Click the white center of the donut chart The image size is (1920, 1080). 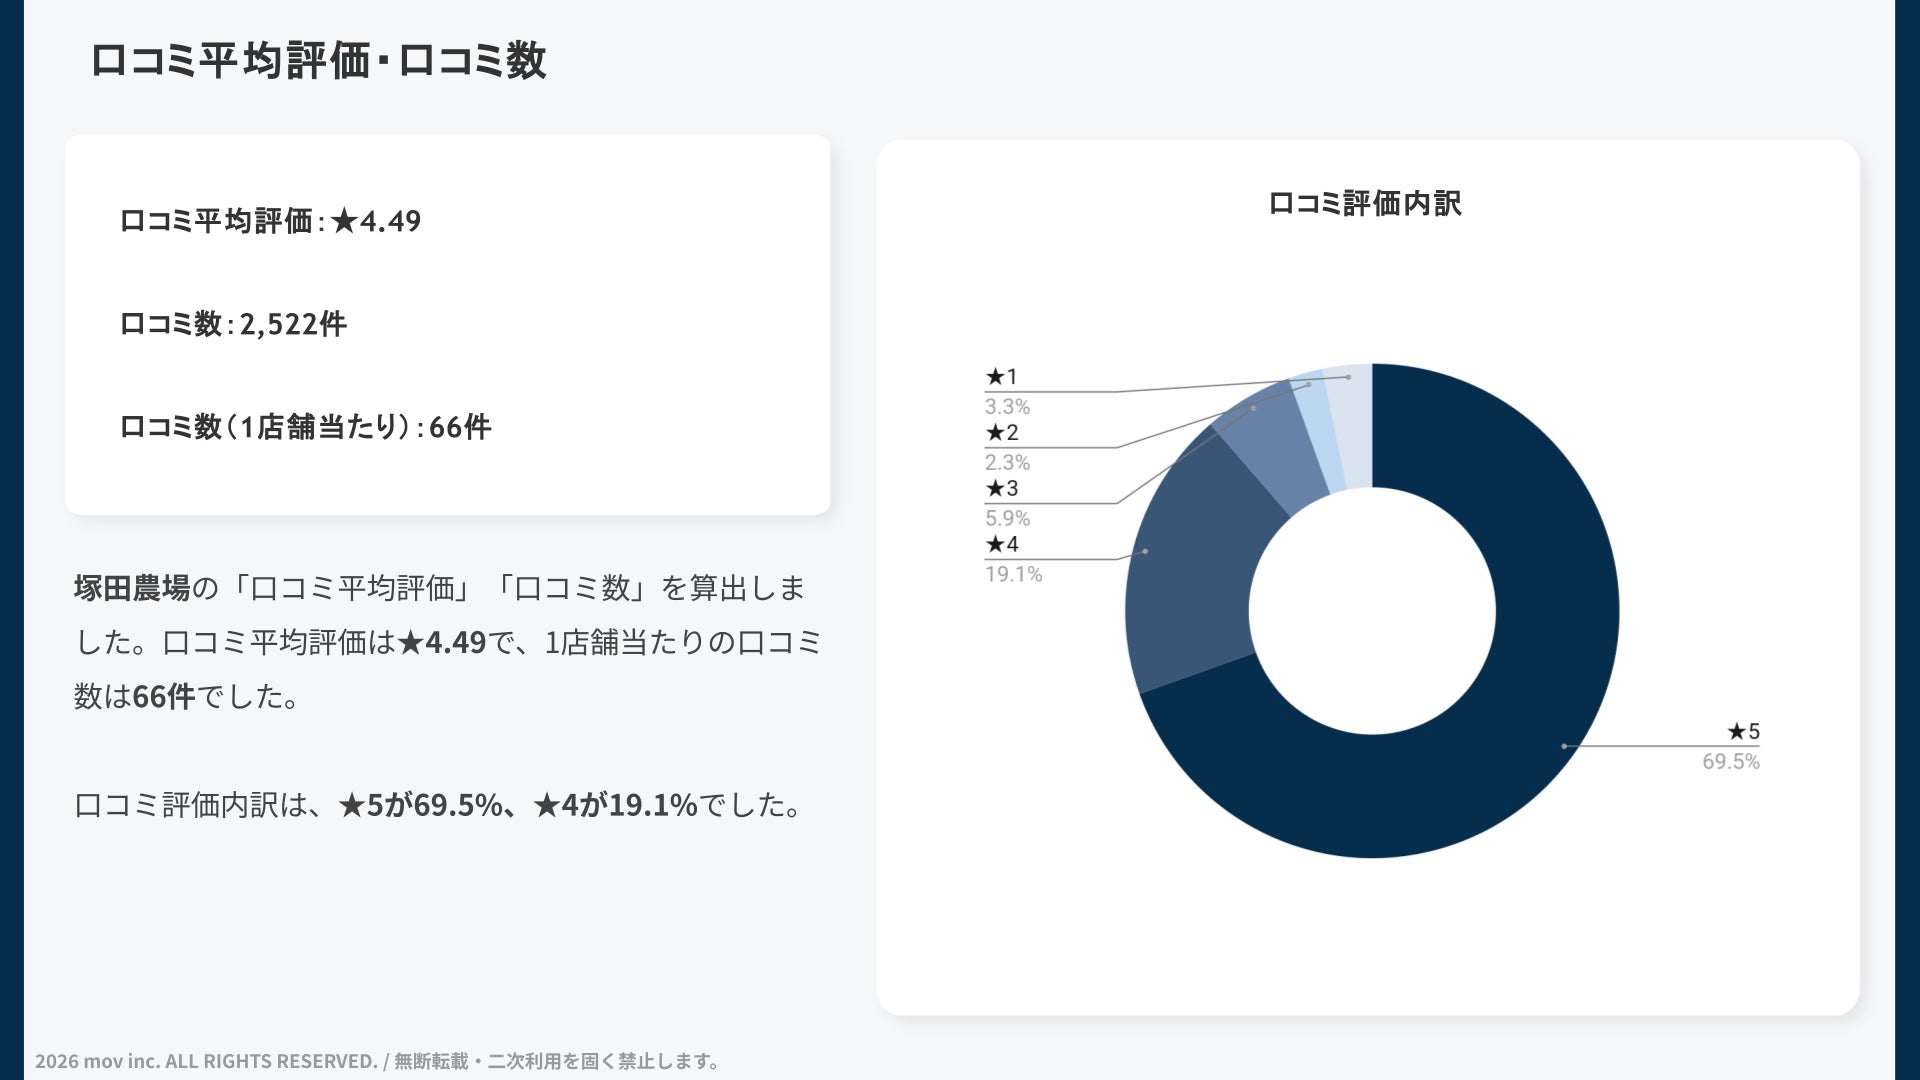[1372, 611]
